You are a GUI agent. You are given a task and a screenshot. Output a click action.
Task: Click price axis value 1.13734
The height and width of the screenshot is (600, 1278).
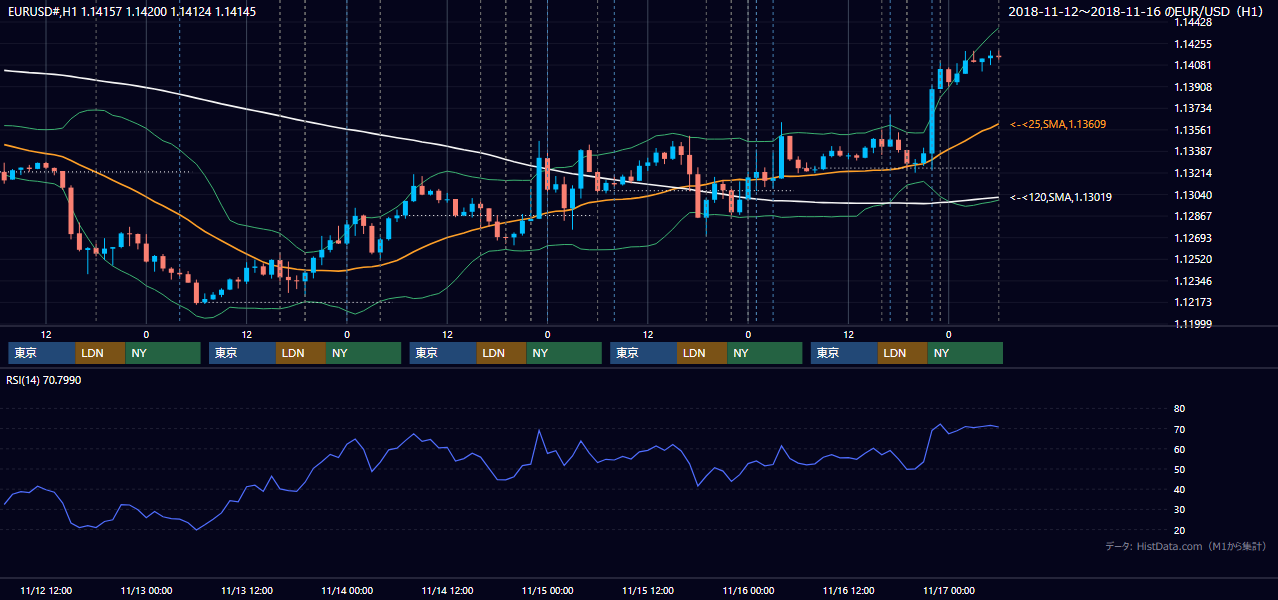(1192, 108)
